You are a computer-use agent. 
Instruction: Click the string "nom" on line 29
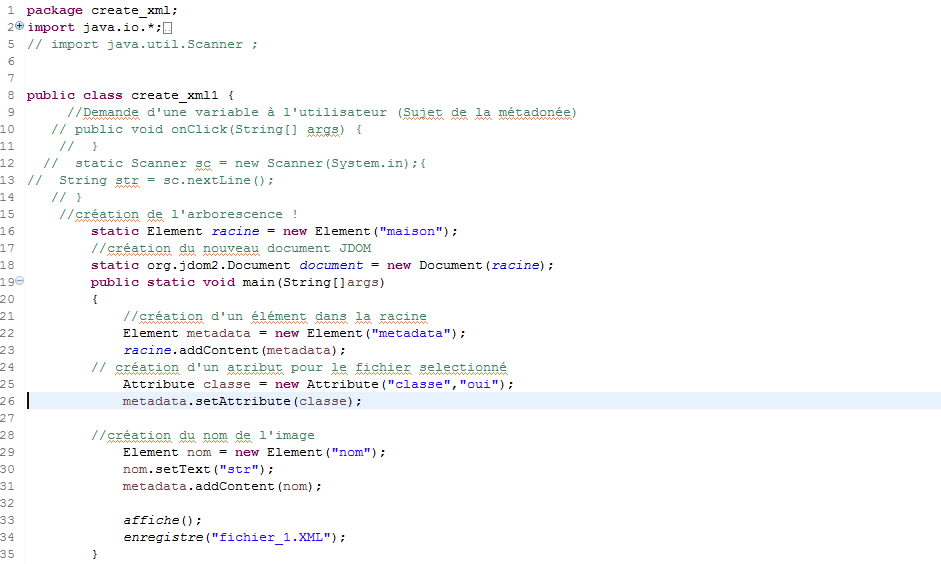pos(351,452)
